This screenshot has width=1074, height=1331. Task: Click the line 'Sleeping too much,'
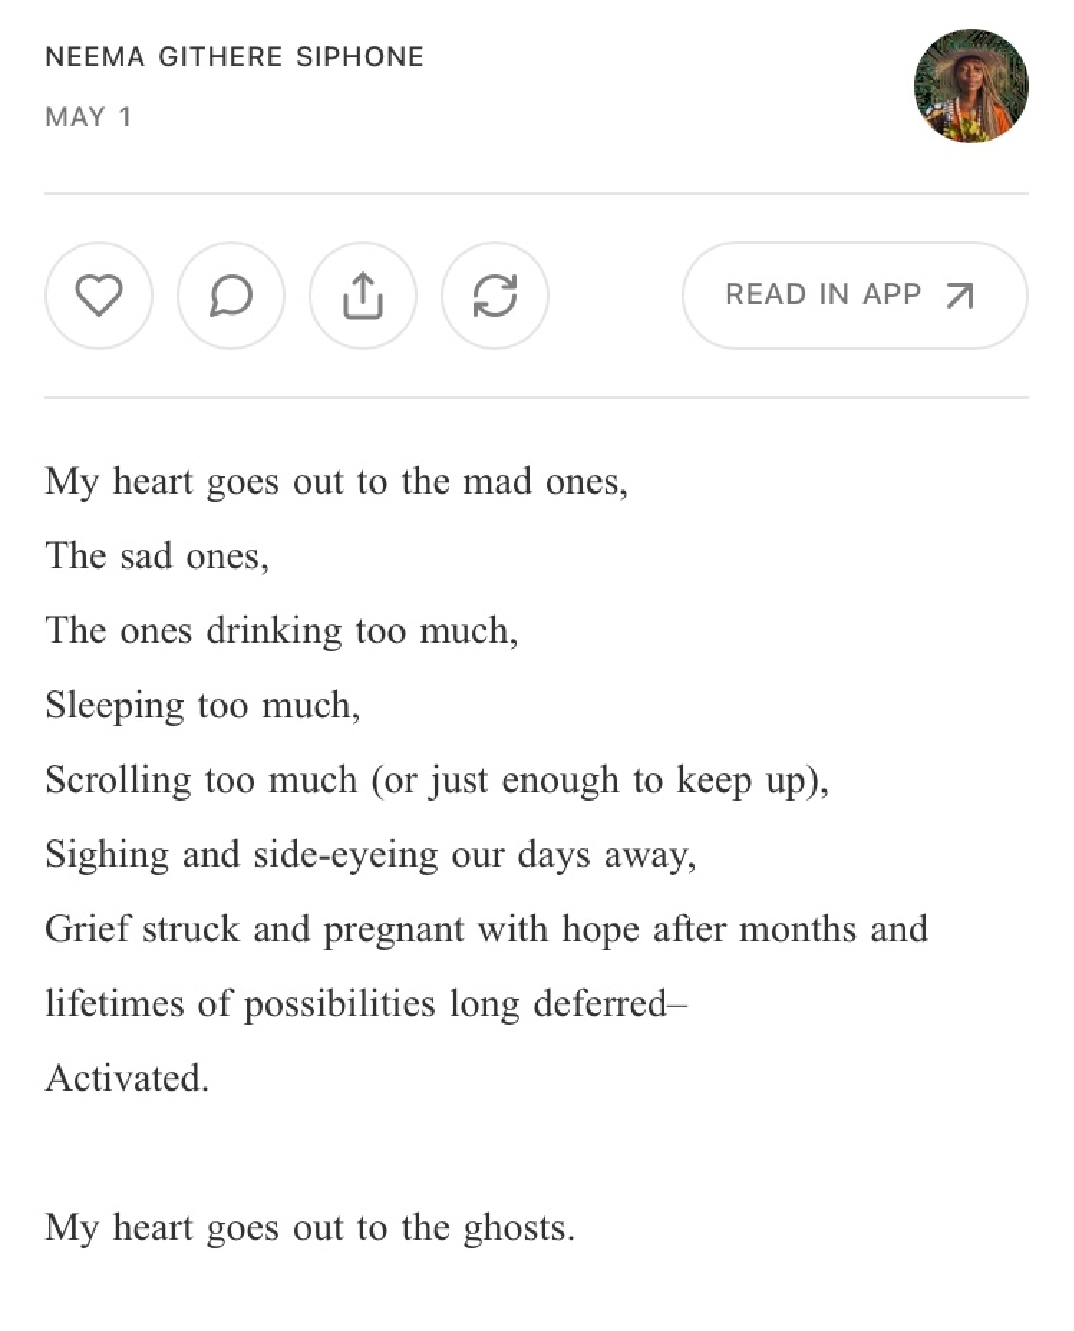(x=202, y=706)
